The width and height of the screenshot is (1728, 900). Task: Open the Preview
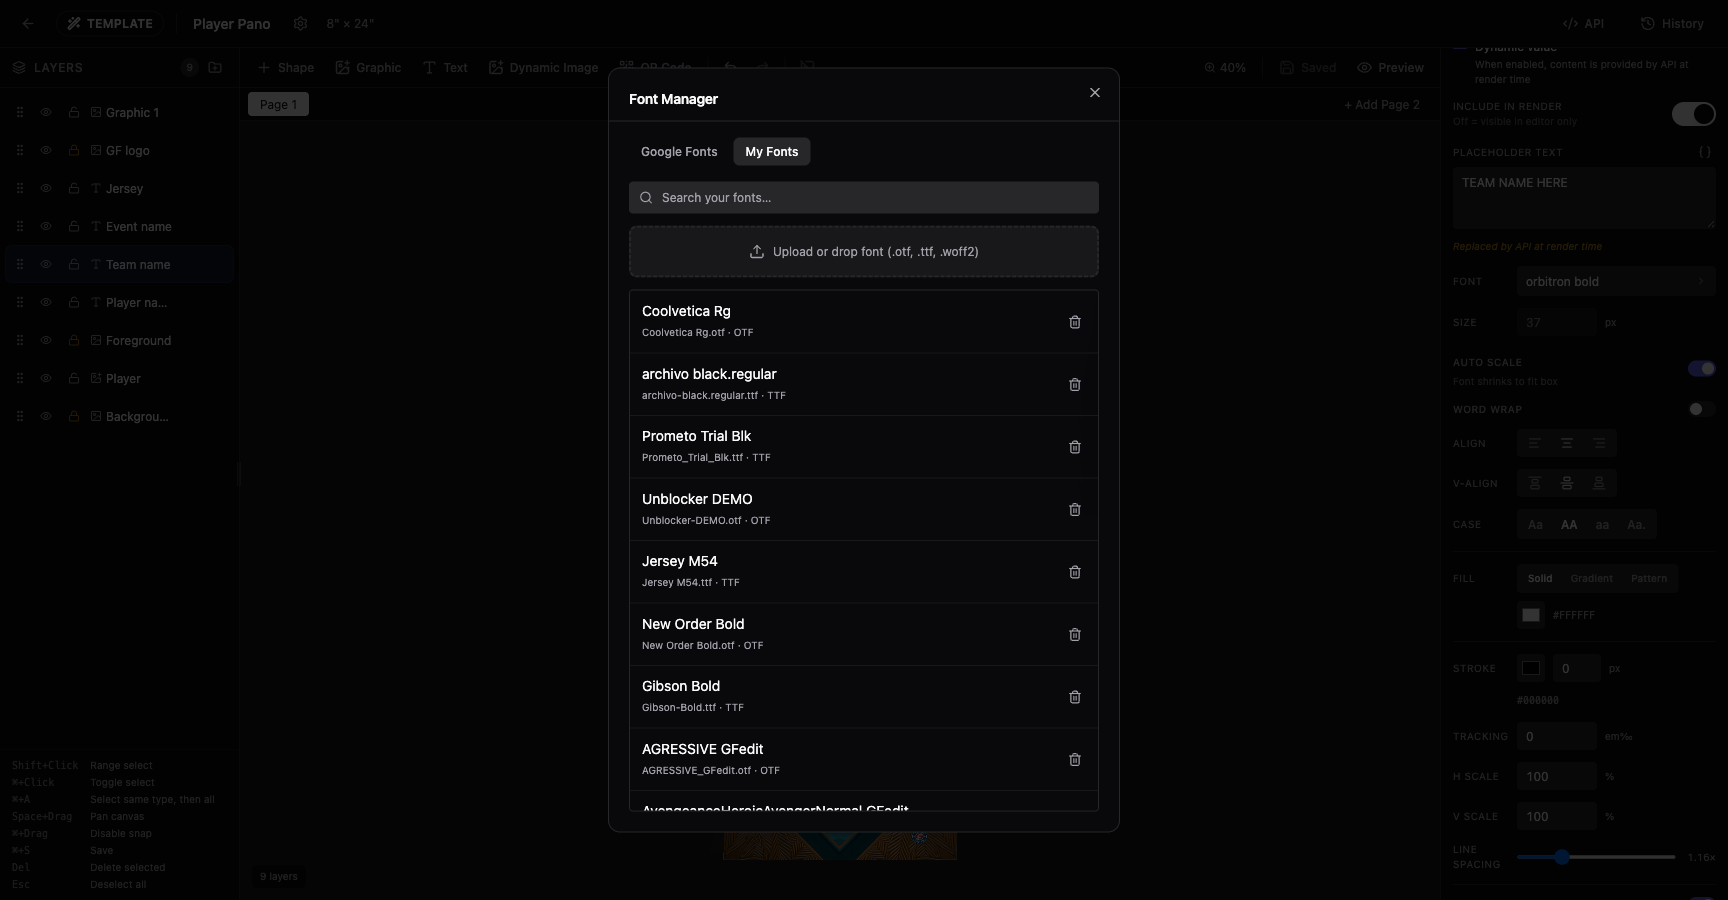point(1390,68)
